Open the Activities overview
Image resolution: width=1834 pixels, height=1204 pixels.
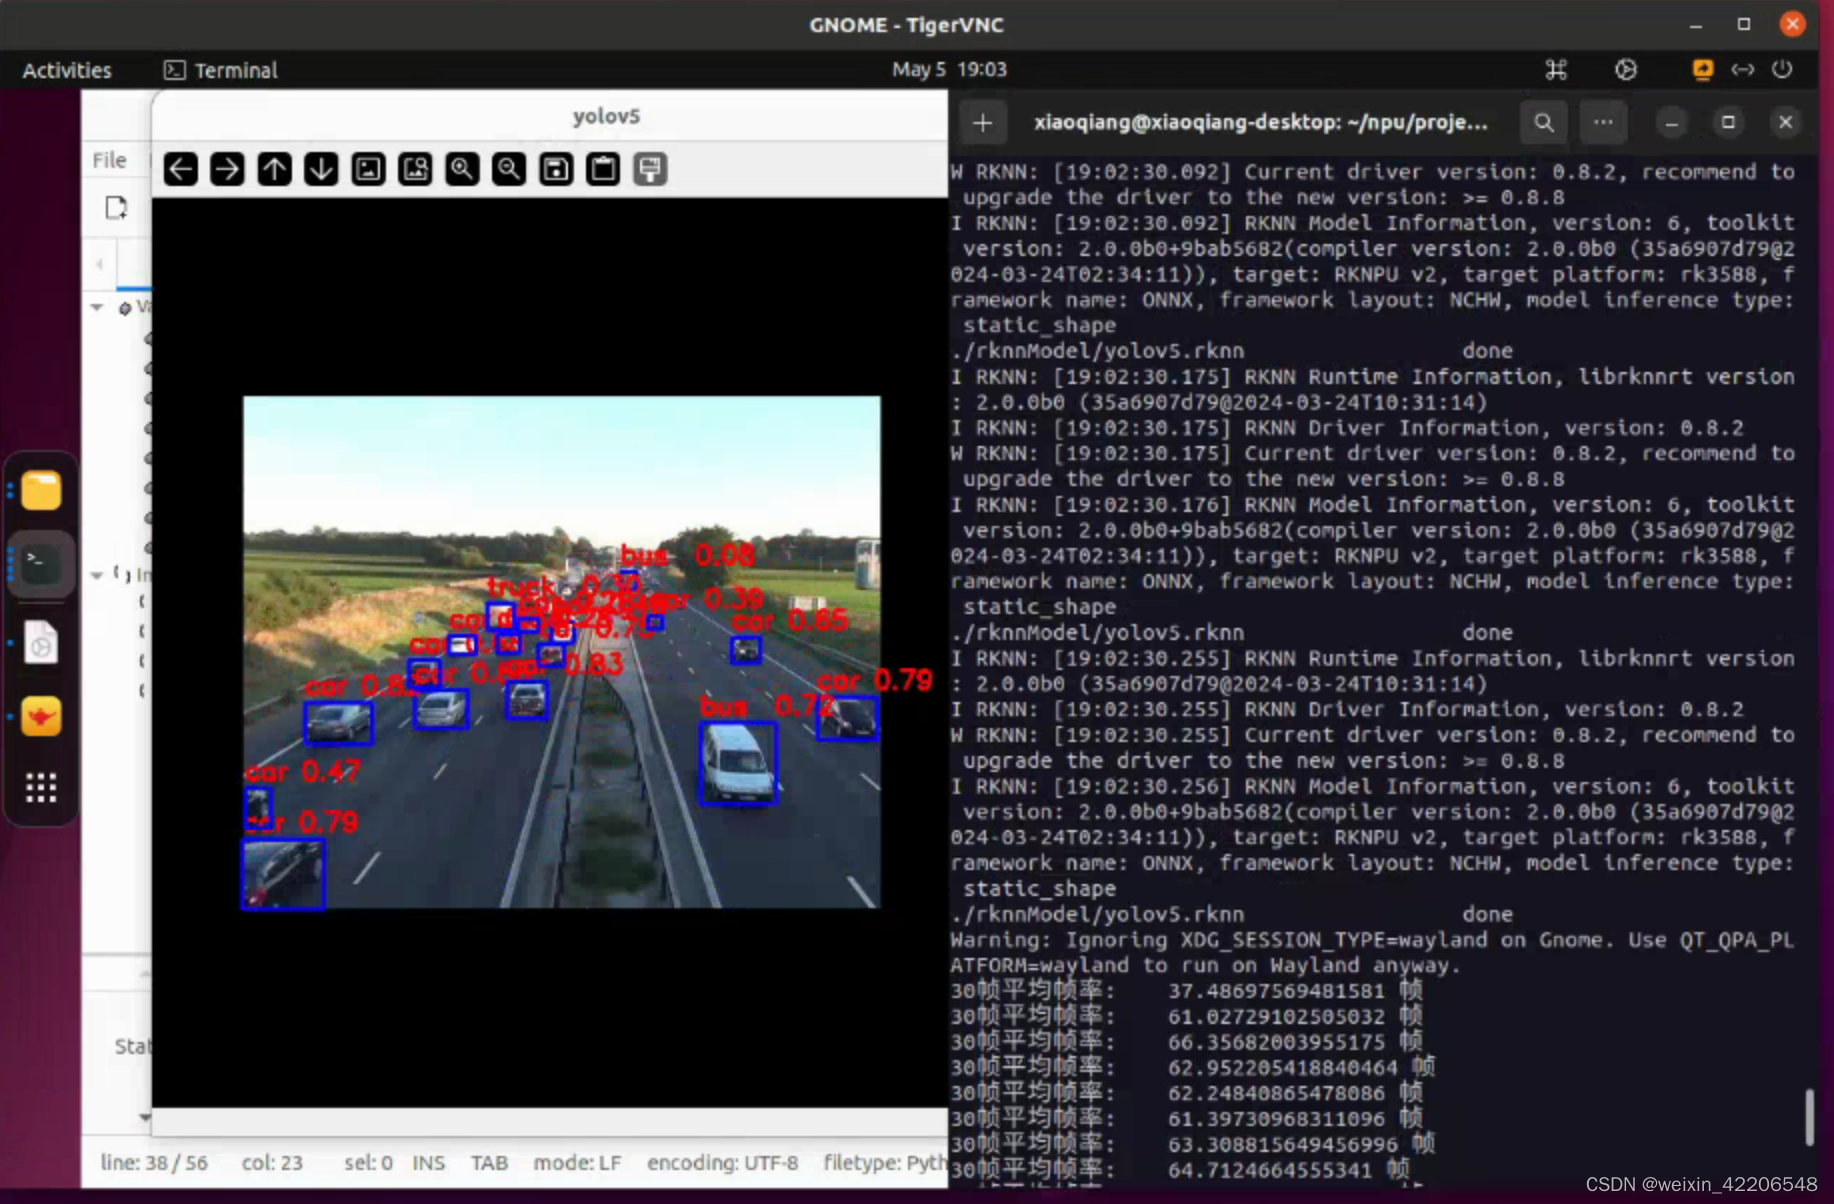pos(66,69)
